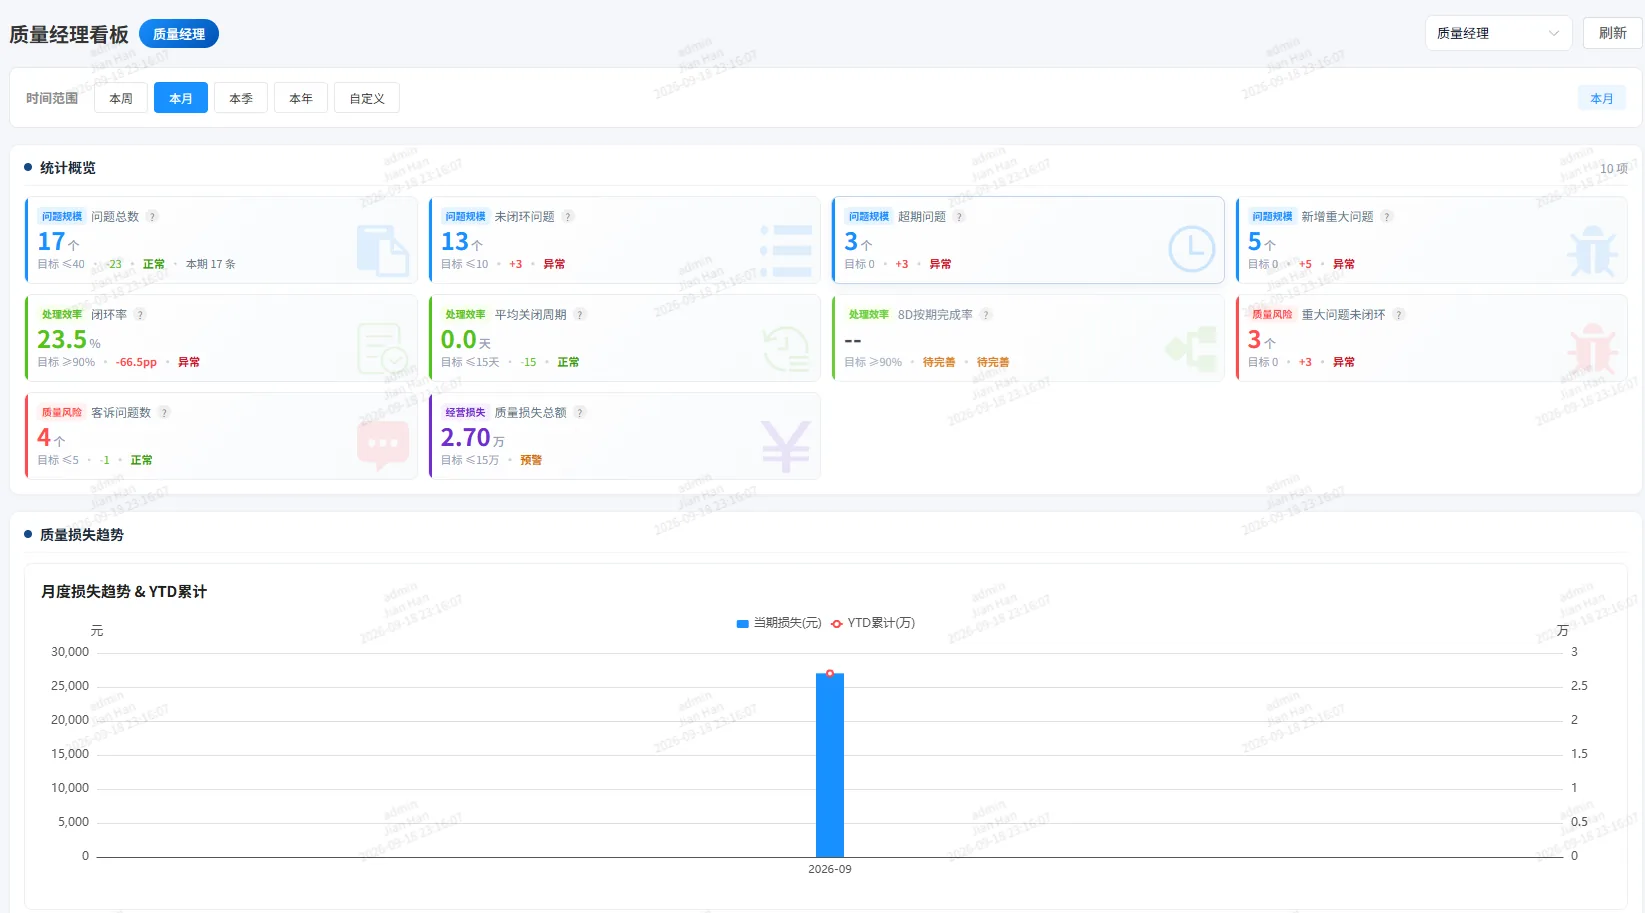Screen dimensions: 1645x913
Task: Click bug icon in 新增重大问题 card
Action: pos(1593,250)
